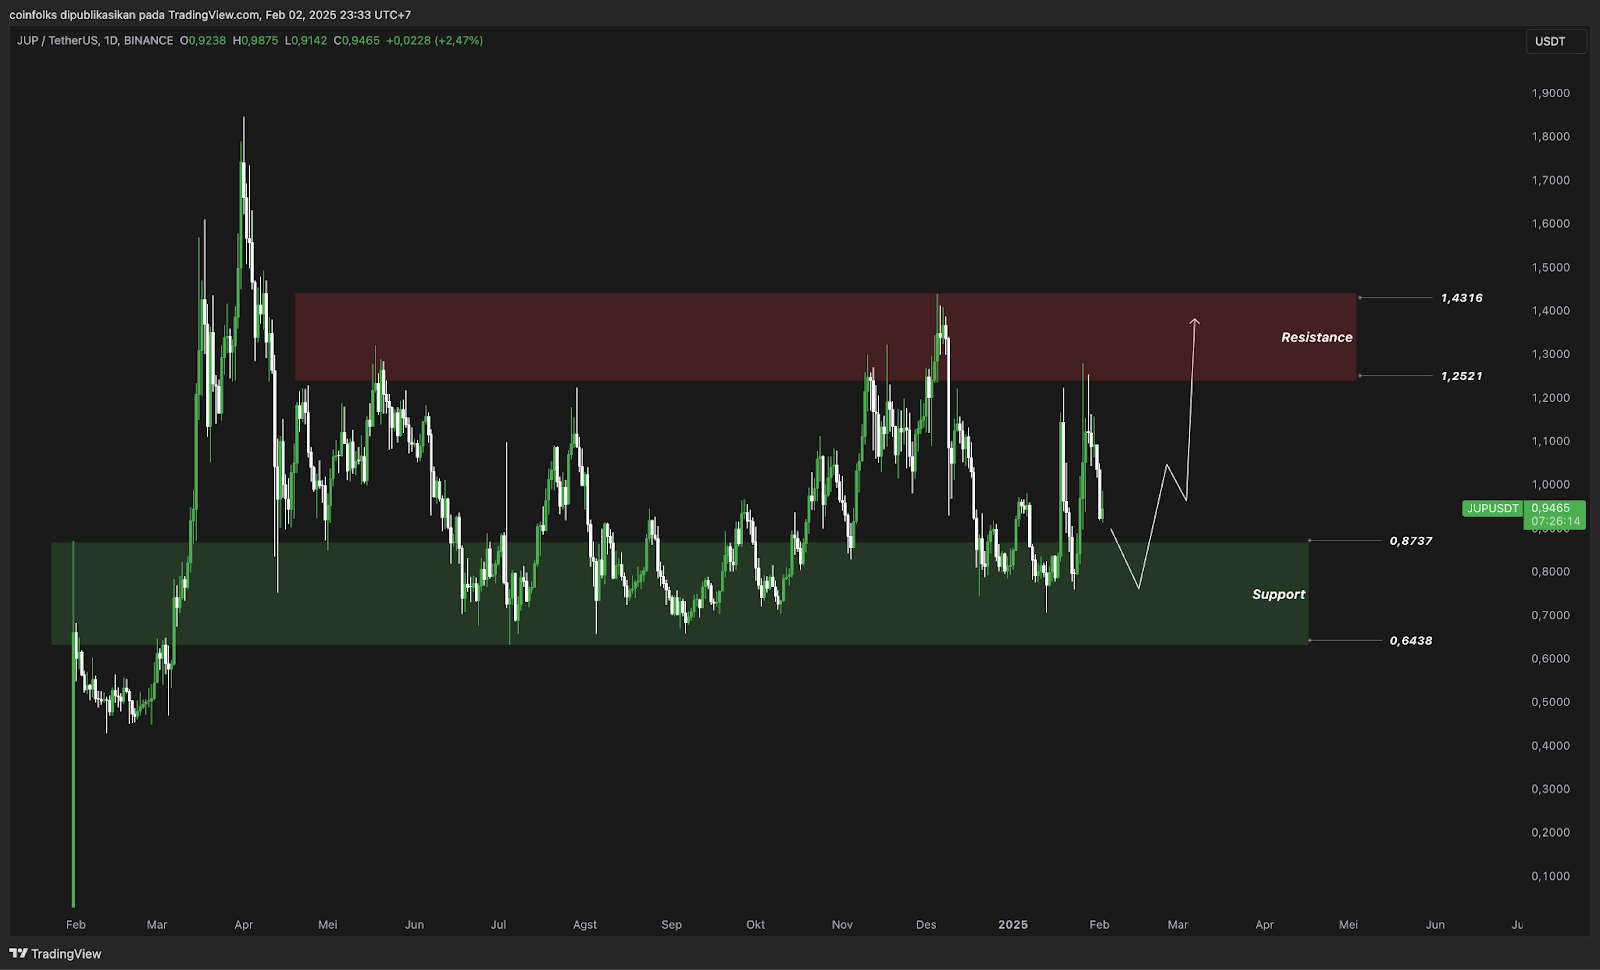Click 1,7000 on the price axis
The width and height of the screenshot is (1600, 970).
pyautogui.click(x=1551, y=181)
